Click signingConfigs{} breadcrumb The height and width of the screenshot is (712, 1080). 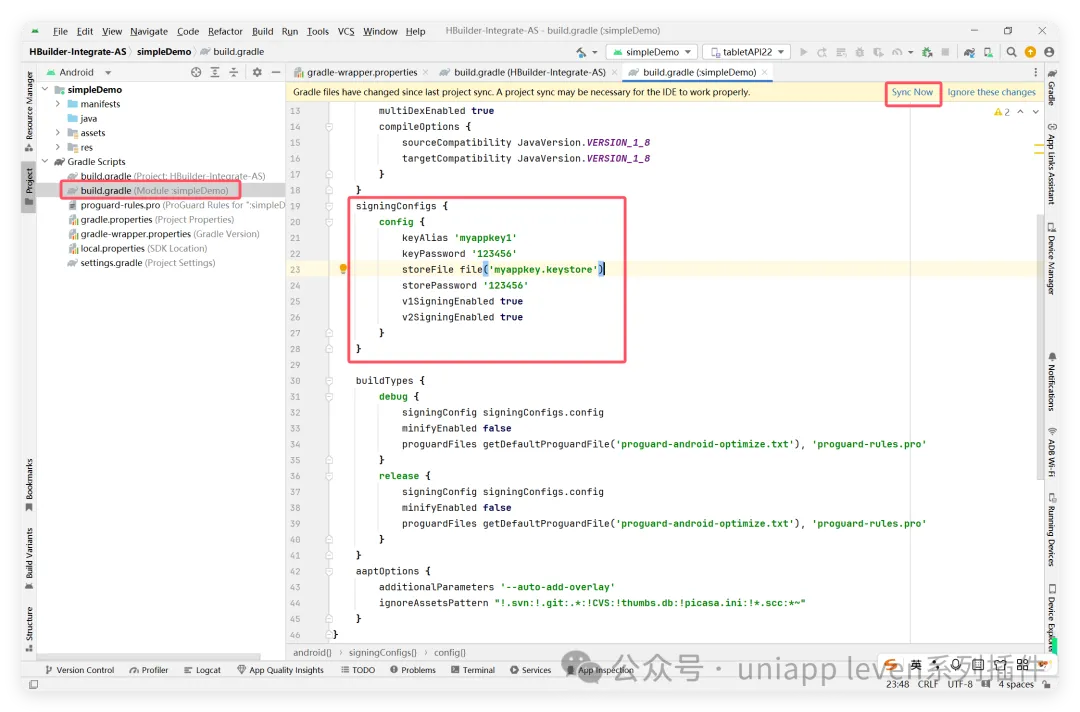(382, 653)
